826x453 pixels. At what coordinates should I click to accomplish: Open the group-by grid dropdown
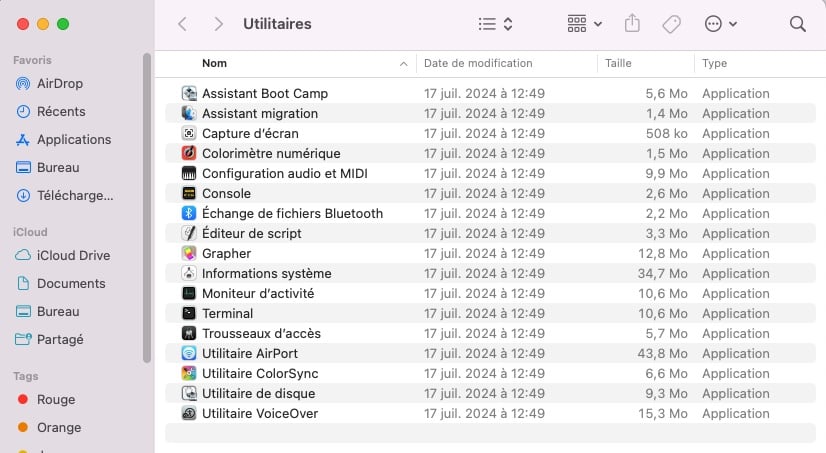point(585,24)
